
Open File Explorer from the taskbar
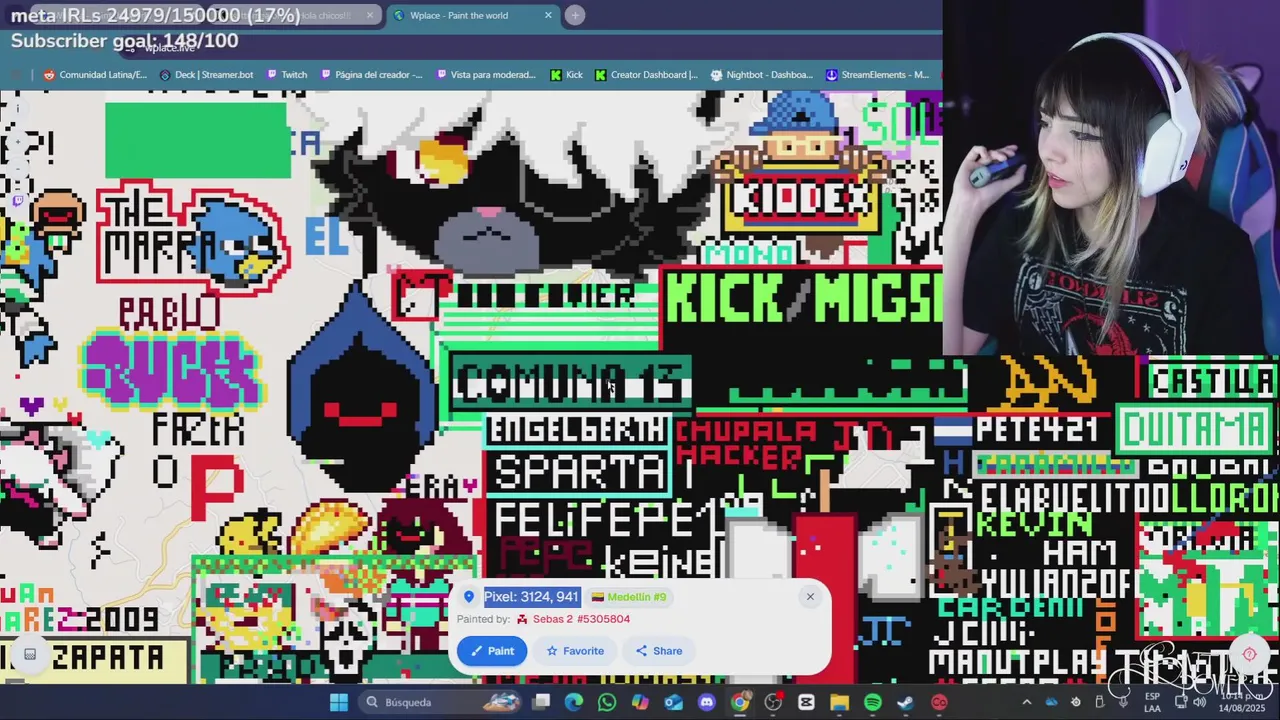tap(839, 702)
